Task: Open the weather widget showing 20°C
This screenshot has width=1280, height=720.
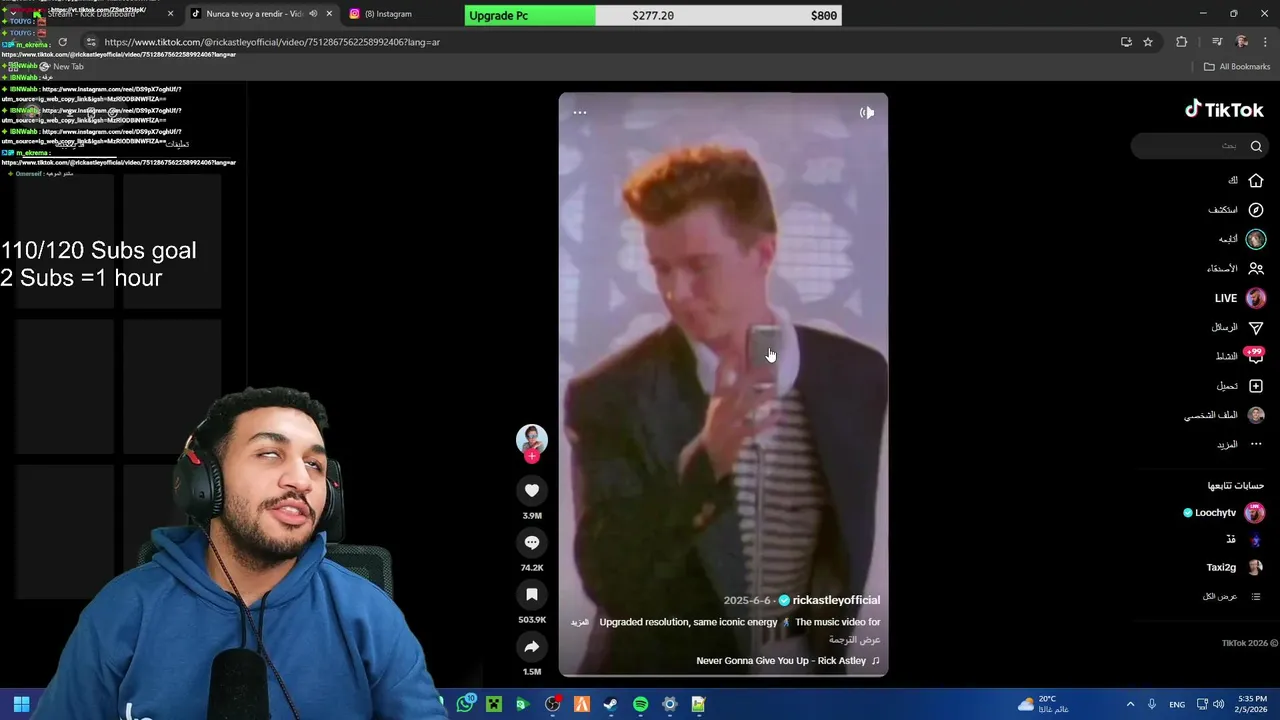Action: (x=1043, y=704)
